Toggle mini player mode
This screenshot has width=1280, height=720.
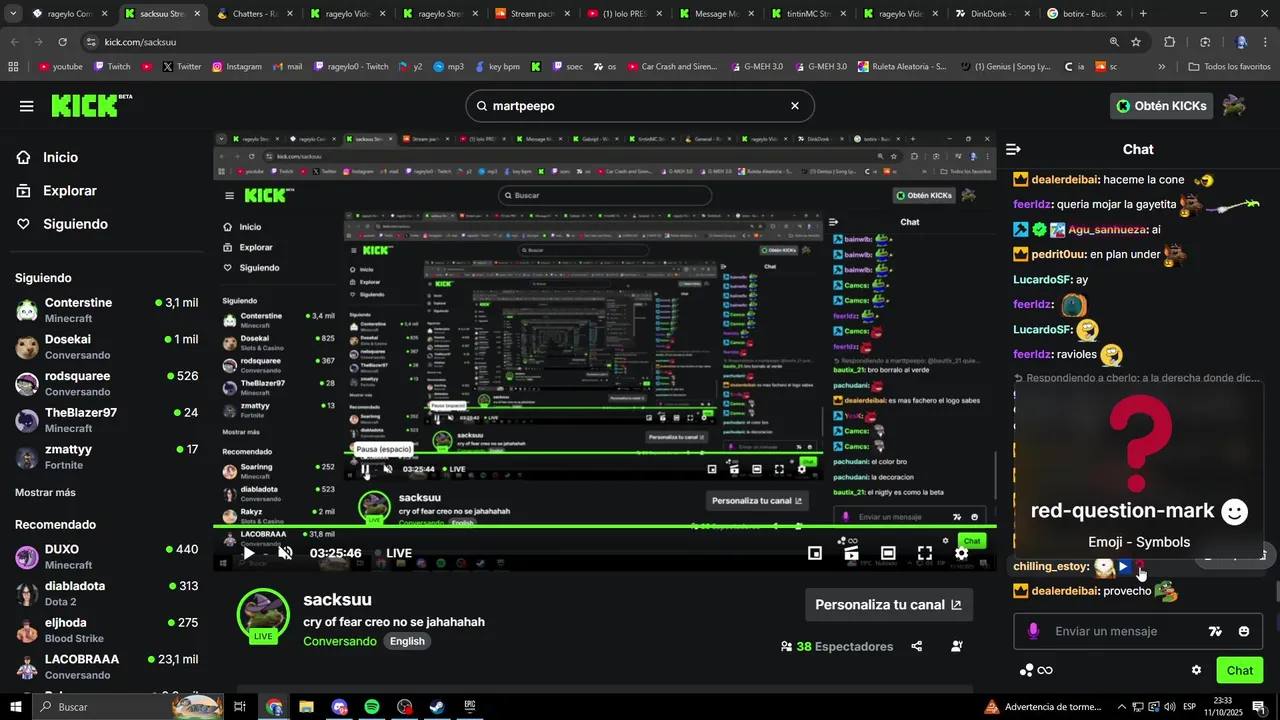tap(815, 553)
